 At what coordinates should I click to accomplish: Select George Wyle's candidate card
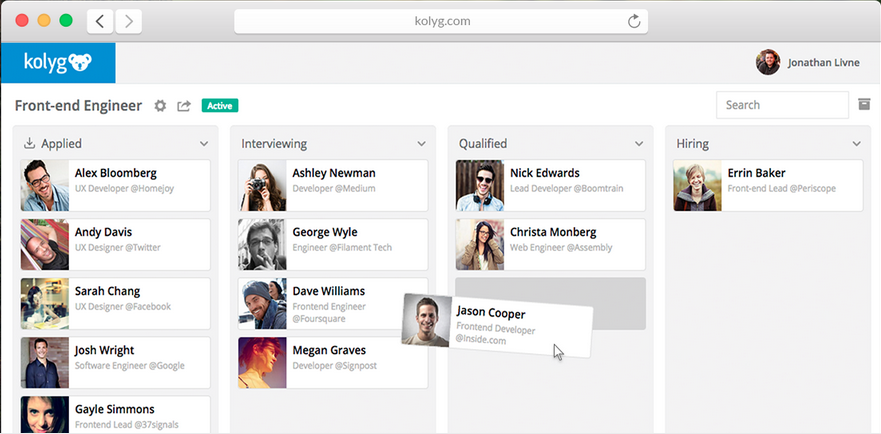333,245
